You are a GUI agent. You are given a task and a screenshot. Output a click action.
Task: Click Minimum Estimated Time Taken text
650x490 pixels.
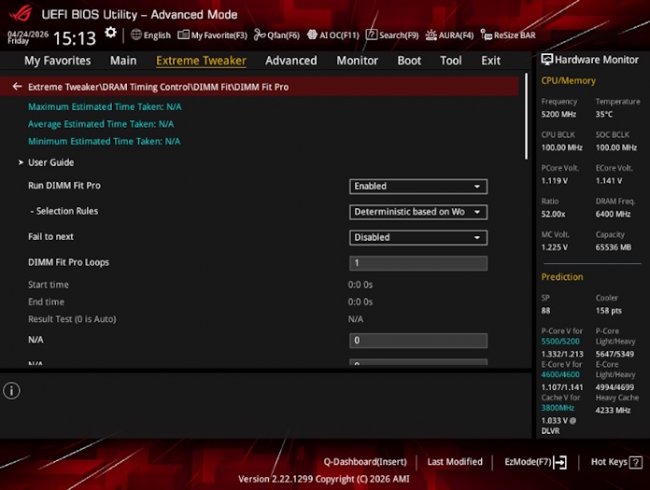(x=104, y=141)
